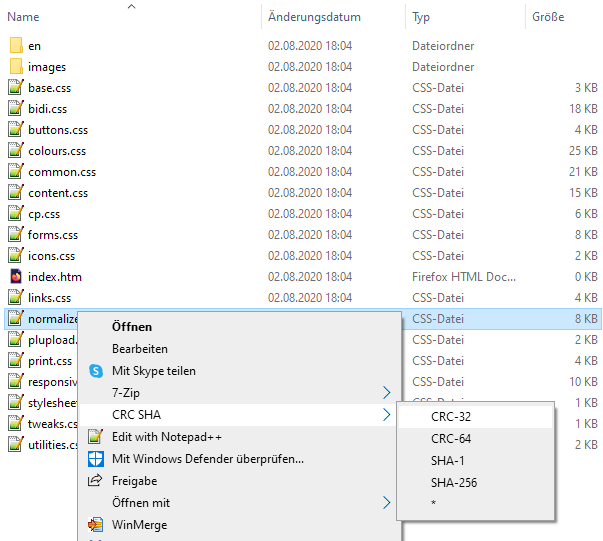Viewport: 603px width, 541px height.
Task: Click the Windows Defender shield icon
Action: point(96,459)
